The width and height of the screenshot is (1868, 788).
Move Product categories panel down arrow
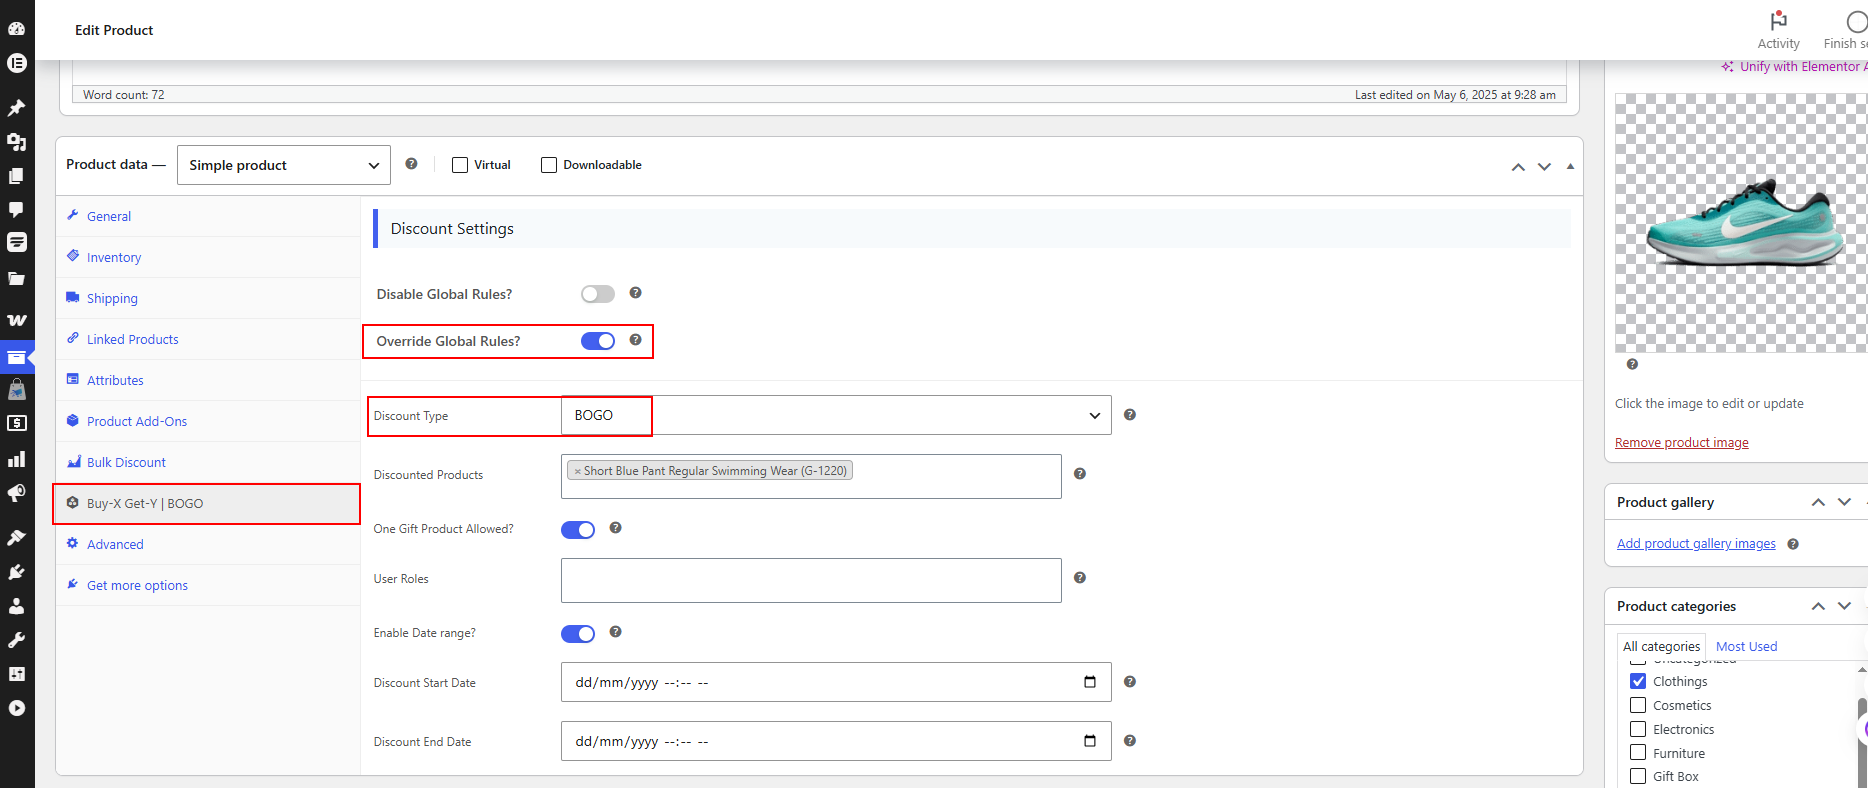tap(1845, 606)
